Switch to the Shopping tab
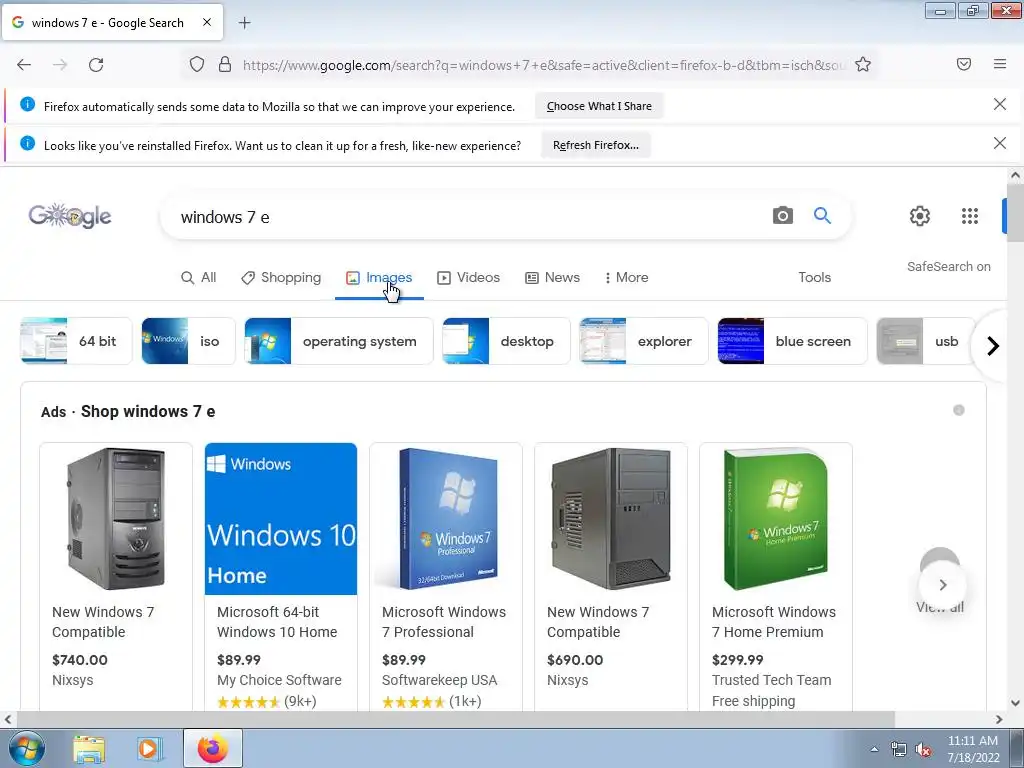 point(281,278)
